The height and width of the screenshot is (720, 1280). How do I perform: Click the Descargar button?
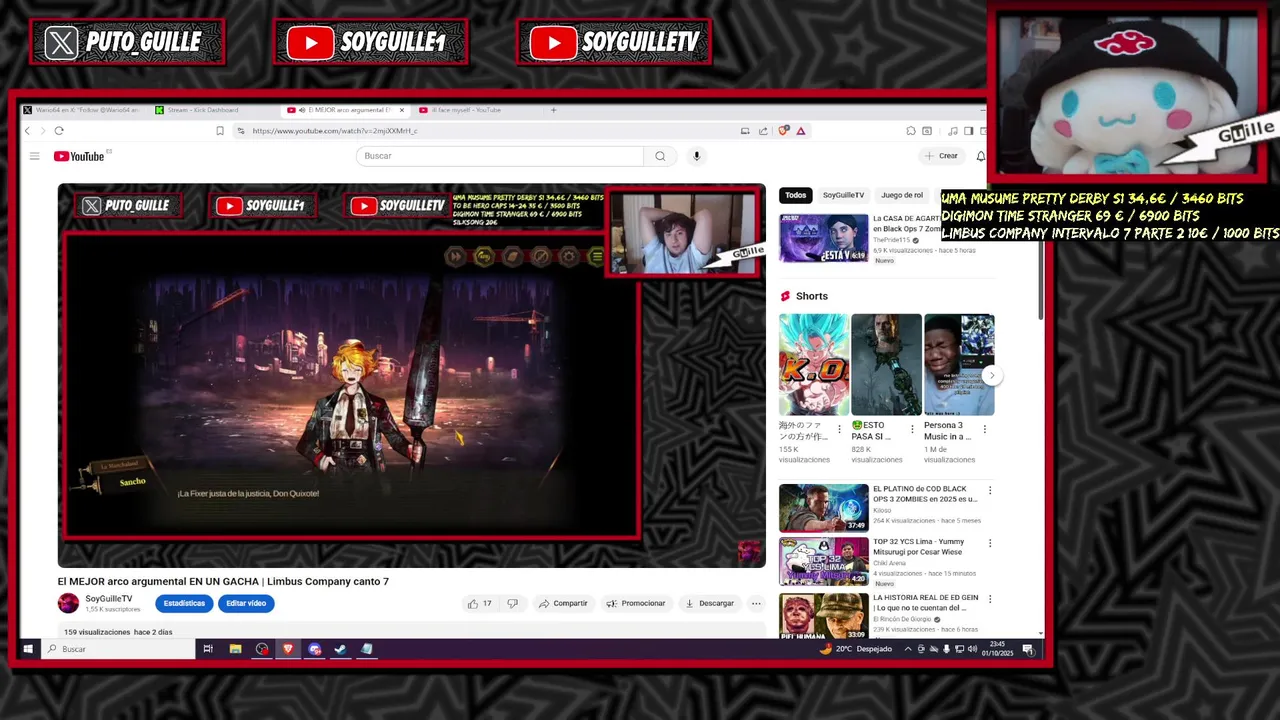coord(710,603)
